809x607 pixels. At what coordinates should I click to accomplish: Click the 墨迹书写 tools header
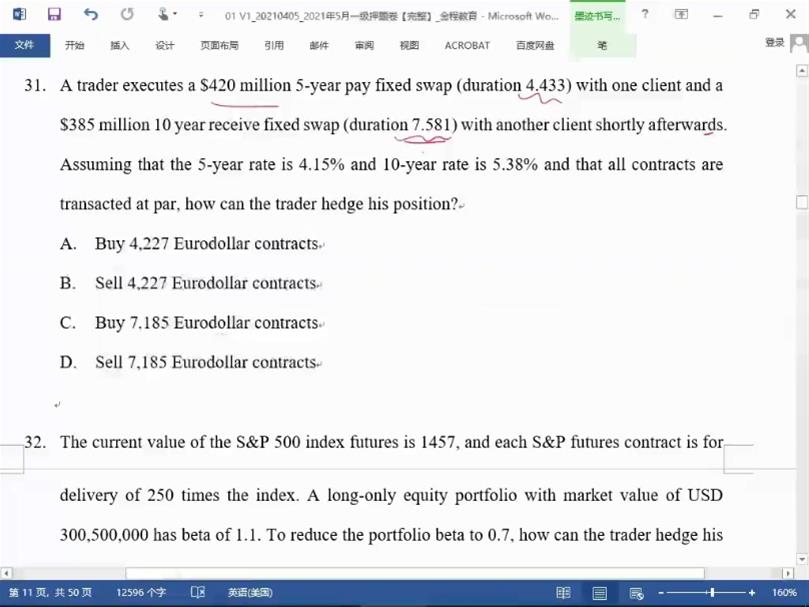coord(597,16)
